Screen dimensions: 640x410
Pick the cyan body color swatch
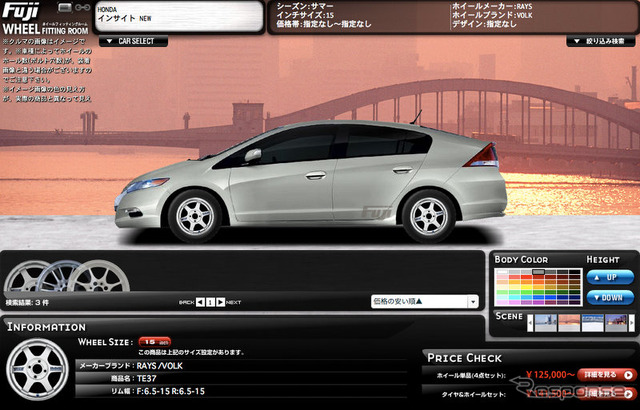(514, 297)
